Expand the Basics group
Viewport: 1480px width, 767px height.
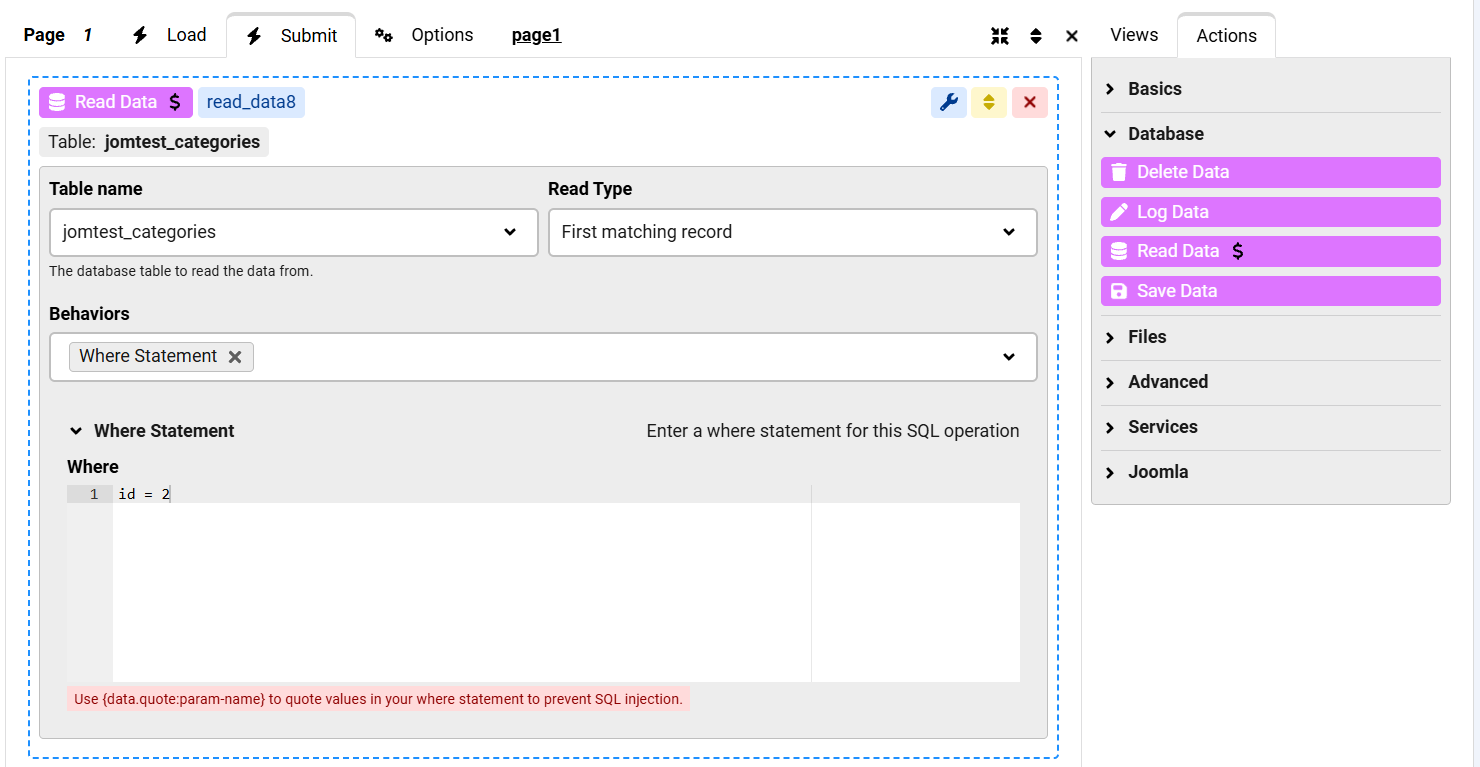(1270, 89)
